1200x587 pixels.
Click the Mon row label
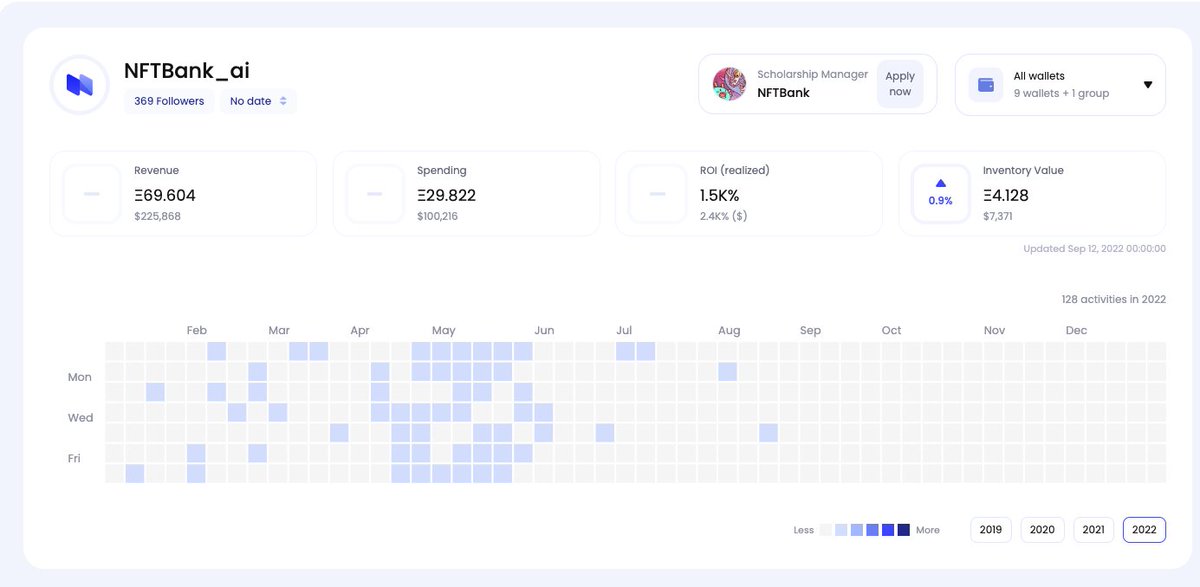[x=80, y=377]
